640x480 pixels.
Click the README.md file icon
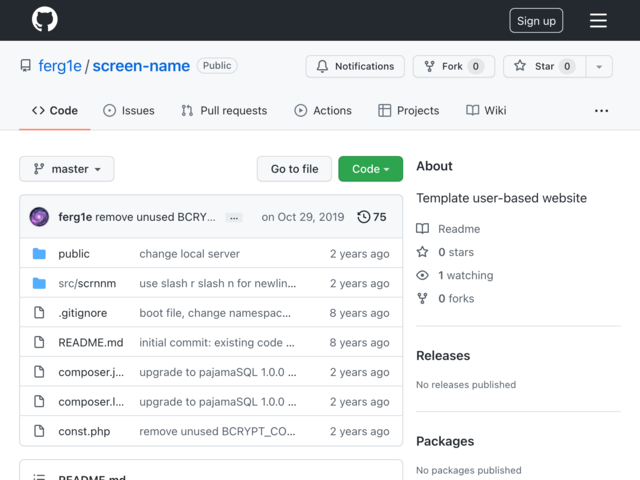tap(39, 342)
